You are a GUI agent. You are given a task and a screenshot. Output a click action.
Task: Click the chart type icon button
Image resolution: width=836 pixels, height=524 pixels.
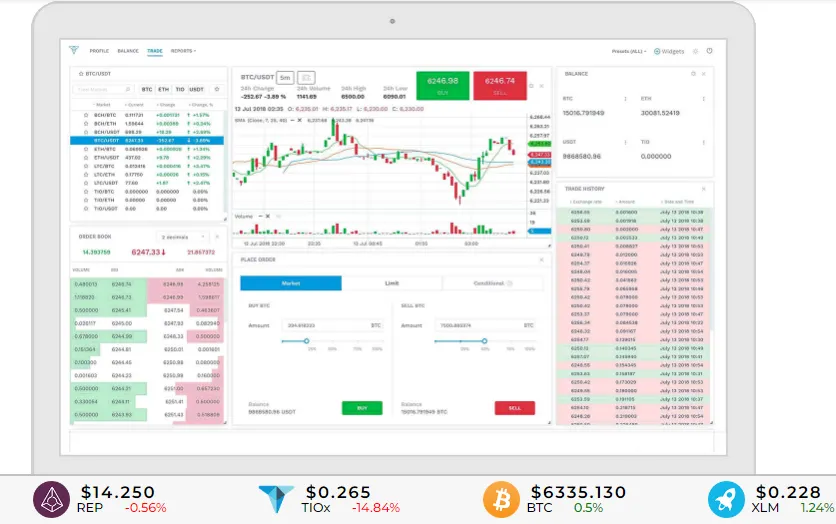[x=306, y=78]
